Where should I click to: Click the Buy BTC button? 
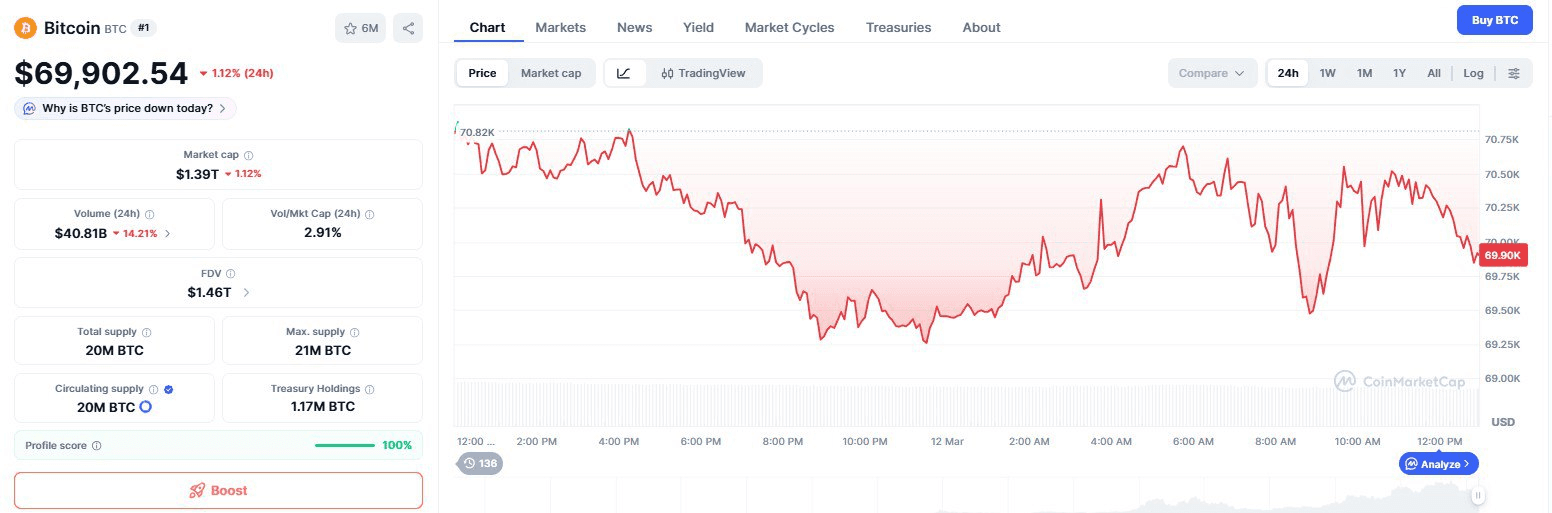click(1494, 20)
